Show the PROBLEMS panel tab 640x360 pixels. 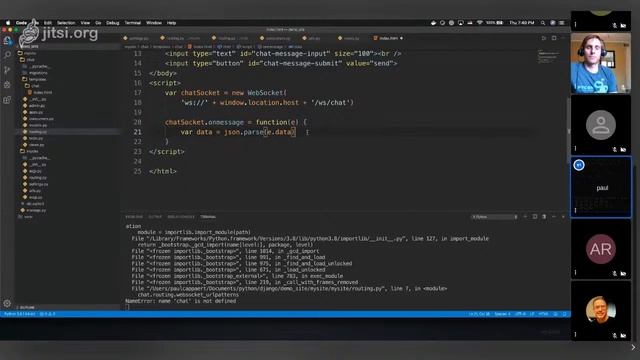click(134, 217)
